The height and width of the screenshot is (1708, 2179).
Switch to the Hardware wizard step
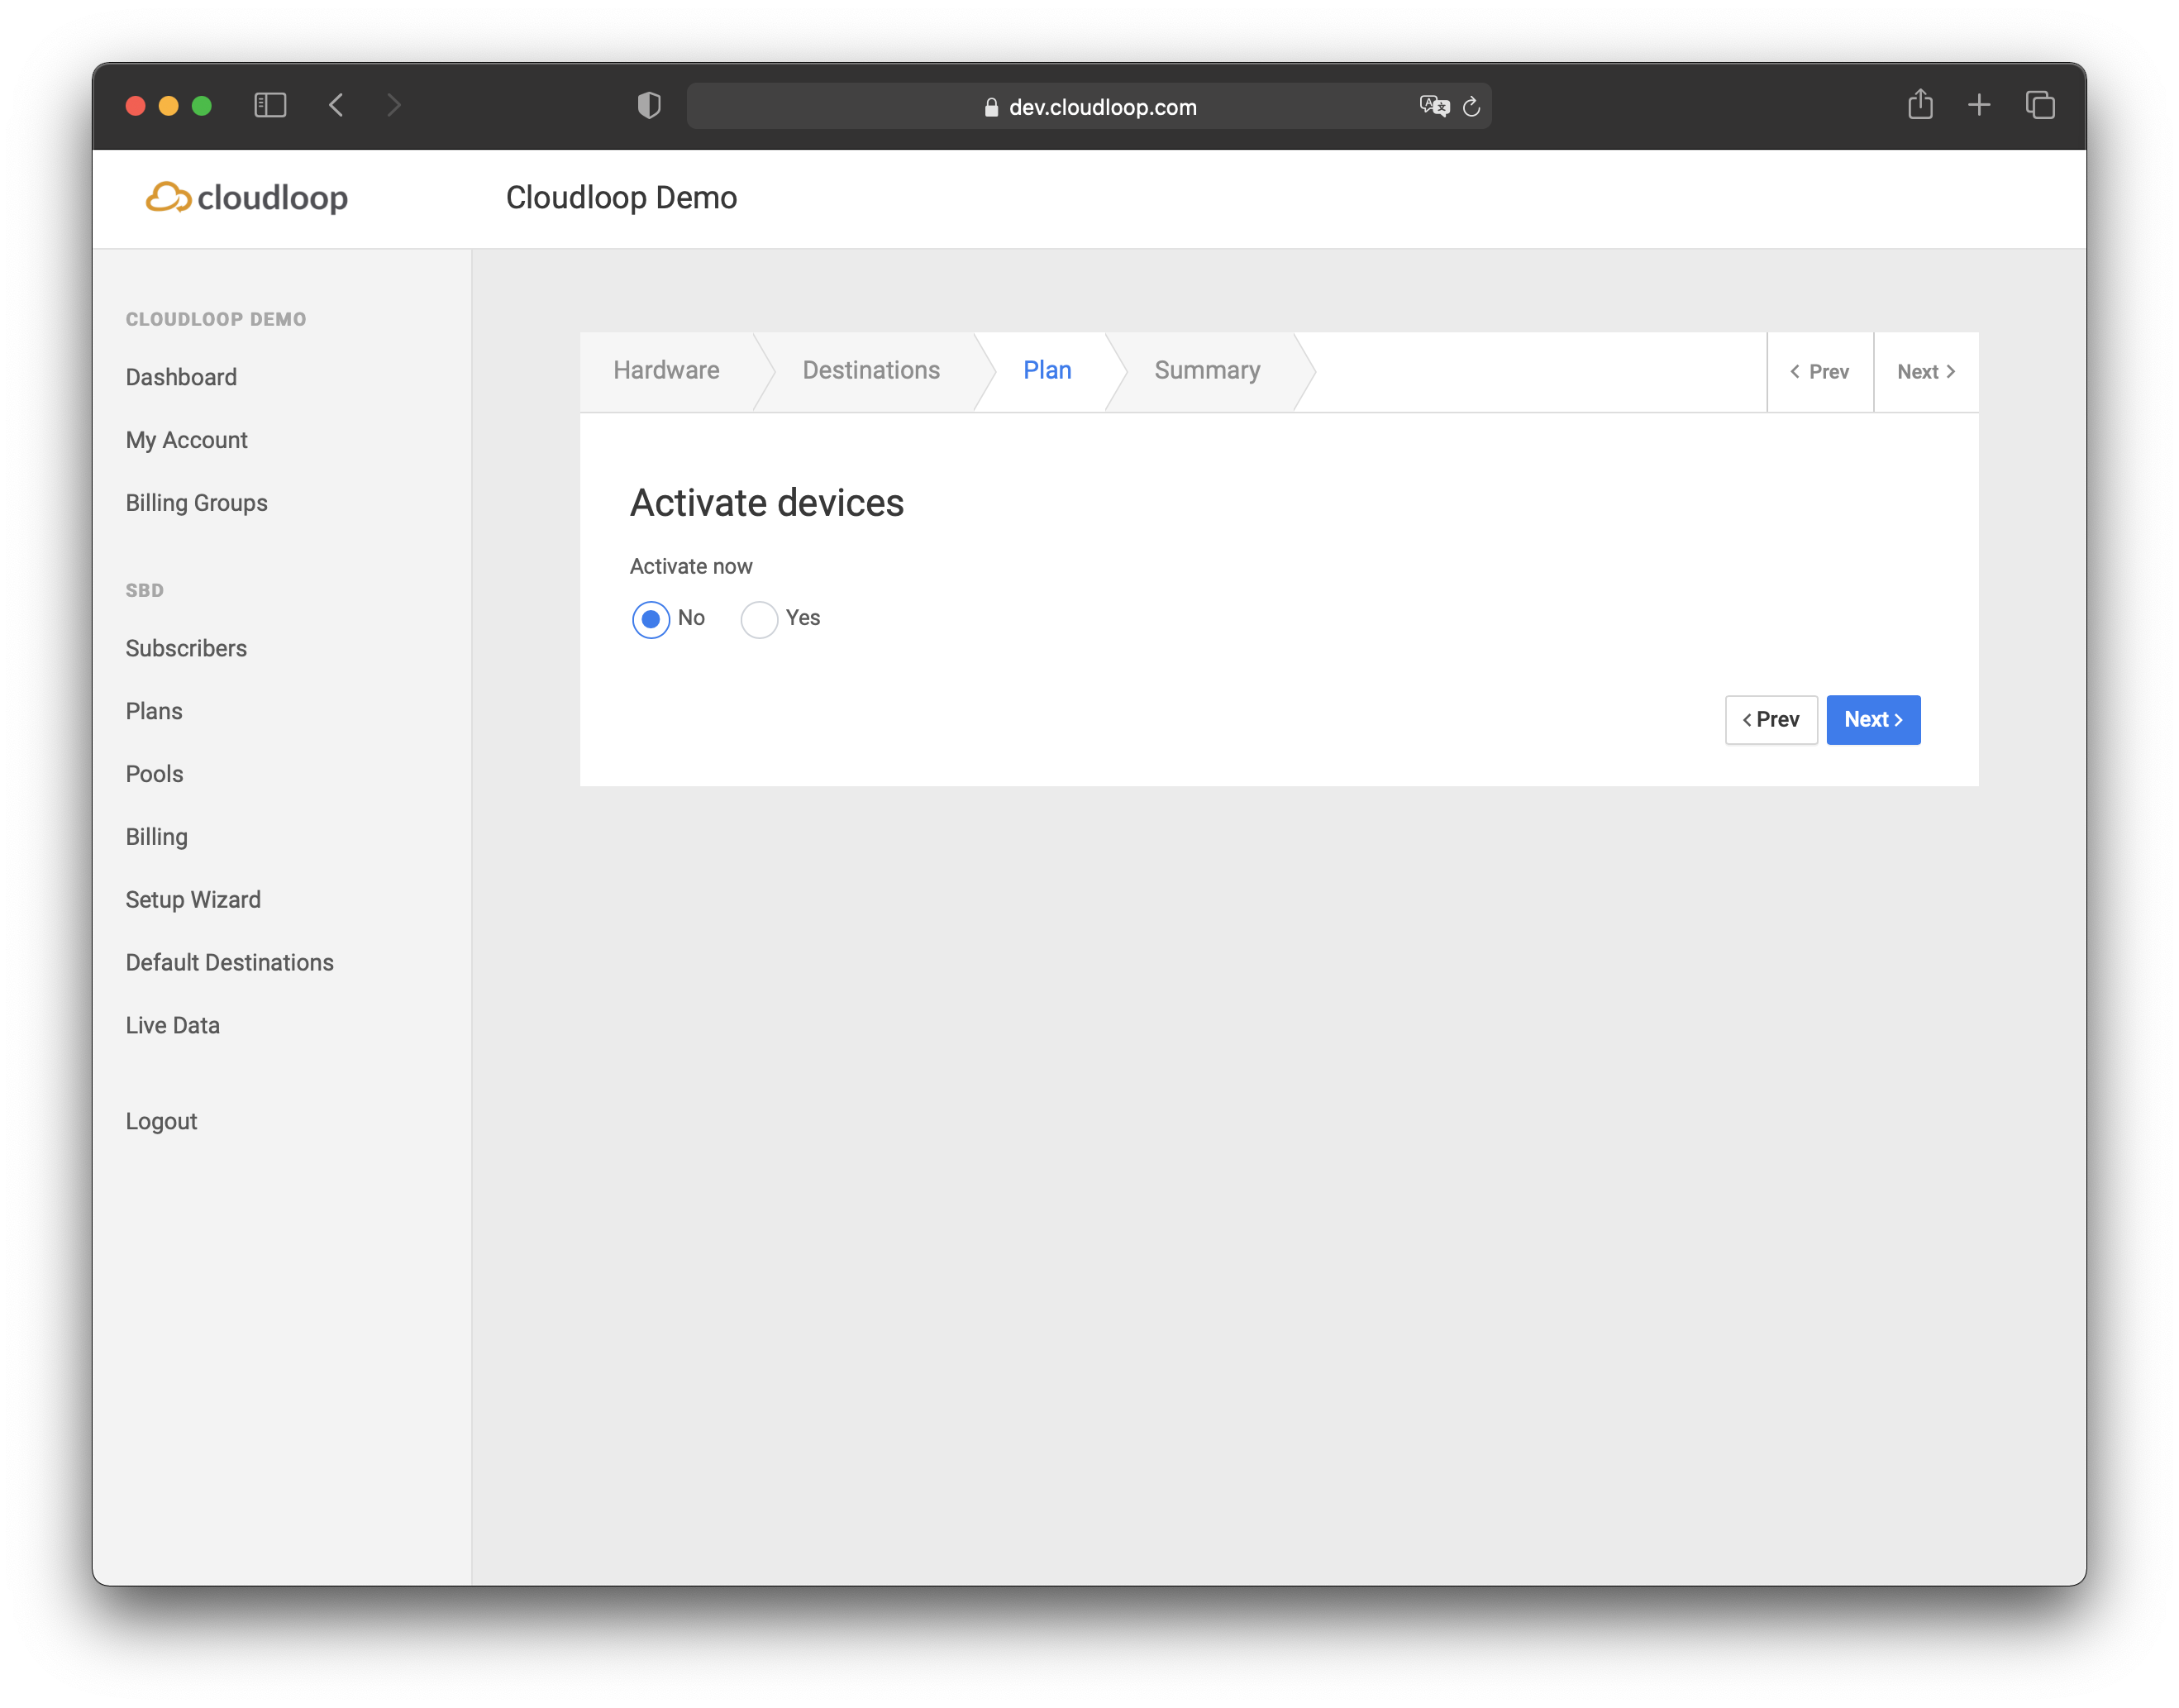pyautogui.click(x=666, y=370)
